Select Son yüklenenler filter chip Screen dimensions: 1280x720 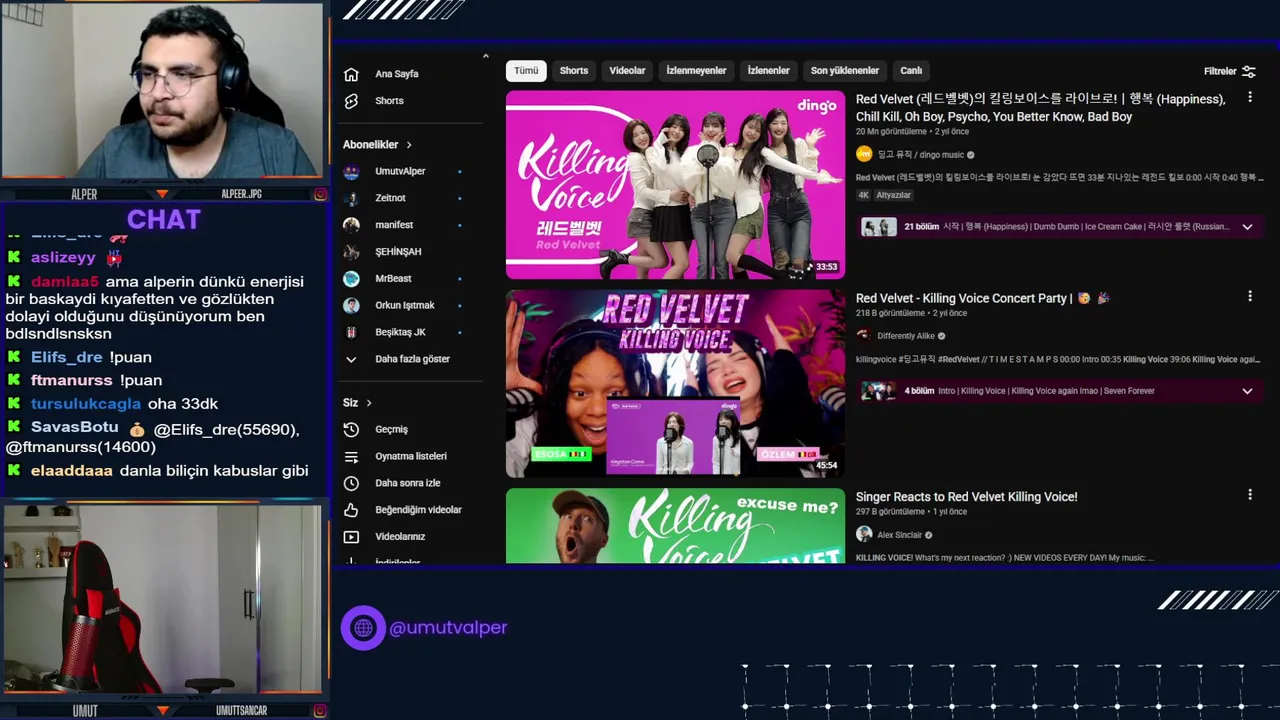[x=845, y=71]
